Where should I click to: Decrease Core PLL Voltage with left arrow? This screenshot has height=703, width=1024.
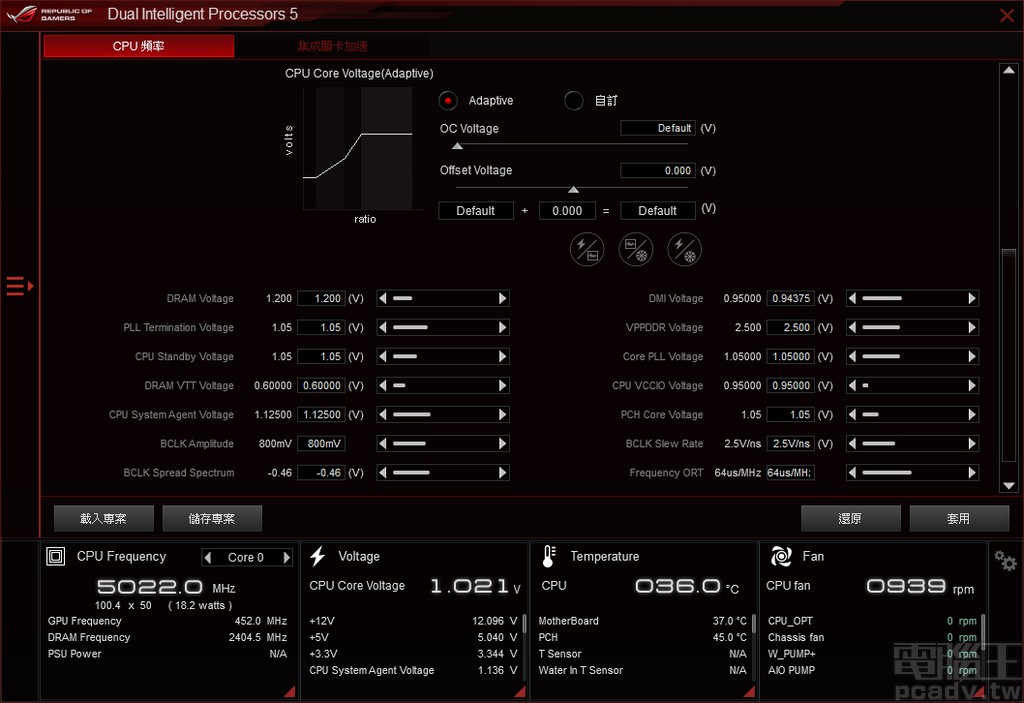click(852, 357)
